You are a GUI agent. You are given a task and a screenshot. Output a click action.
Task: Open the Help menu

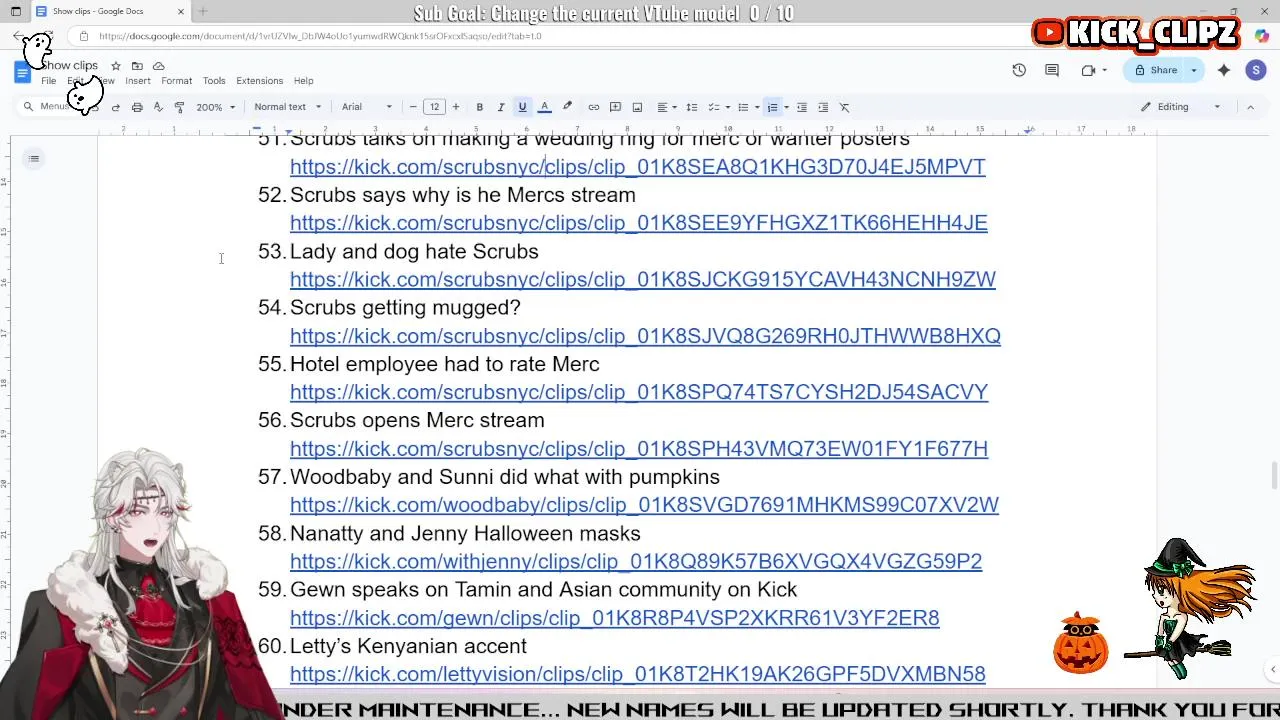point(303,81)
